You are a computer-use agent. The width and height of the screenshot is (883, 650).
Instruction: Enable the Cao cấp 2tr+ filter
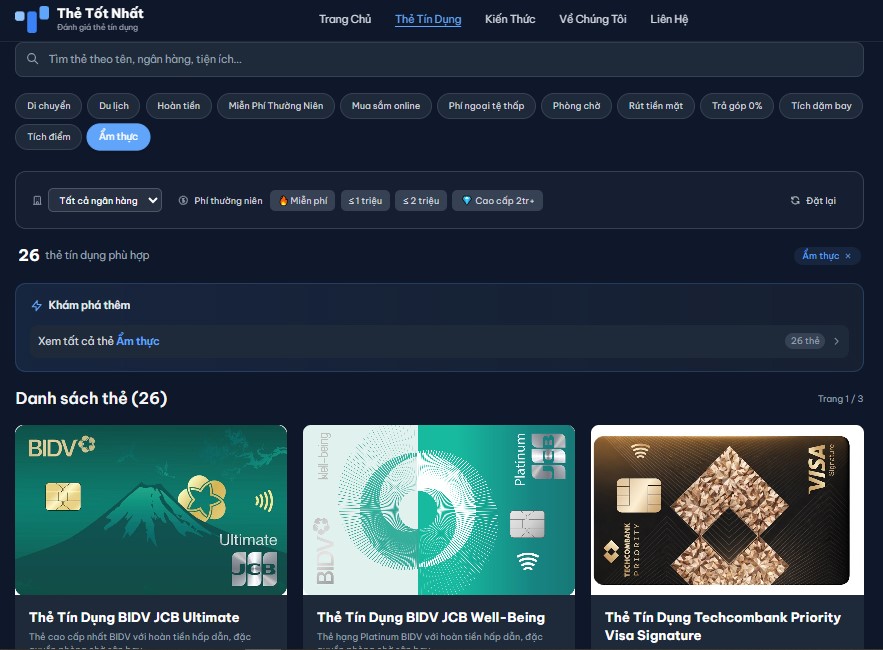[x=497, y=201]
